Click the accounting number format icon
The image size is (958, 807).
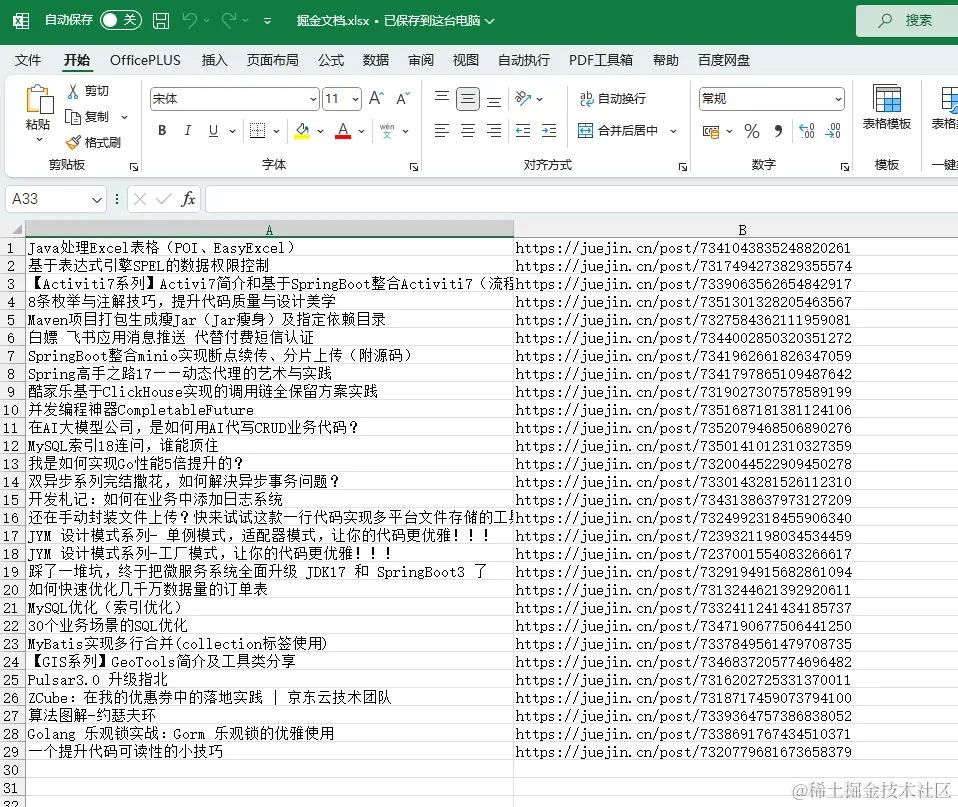pos(711,131)
